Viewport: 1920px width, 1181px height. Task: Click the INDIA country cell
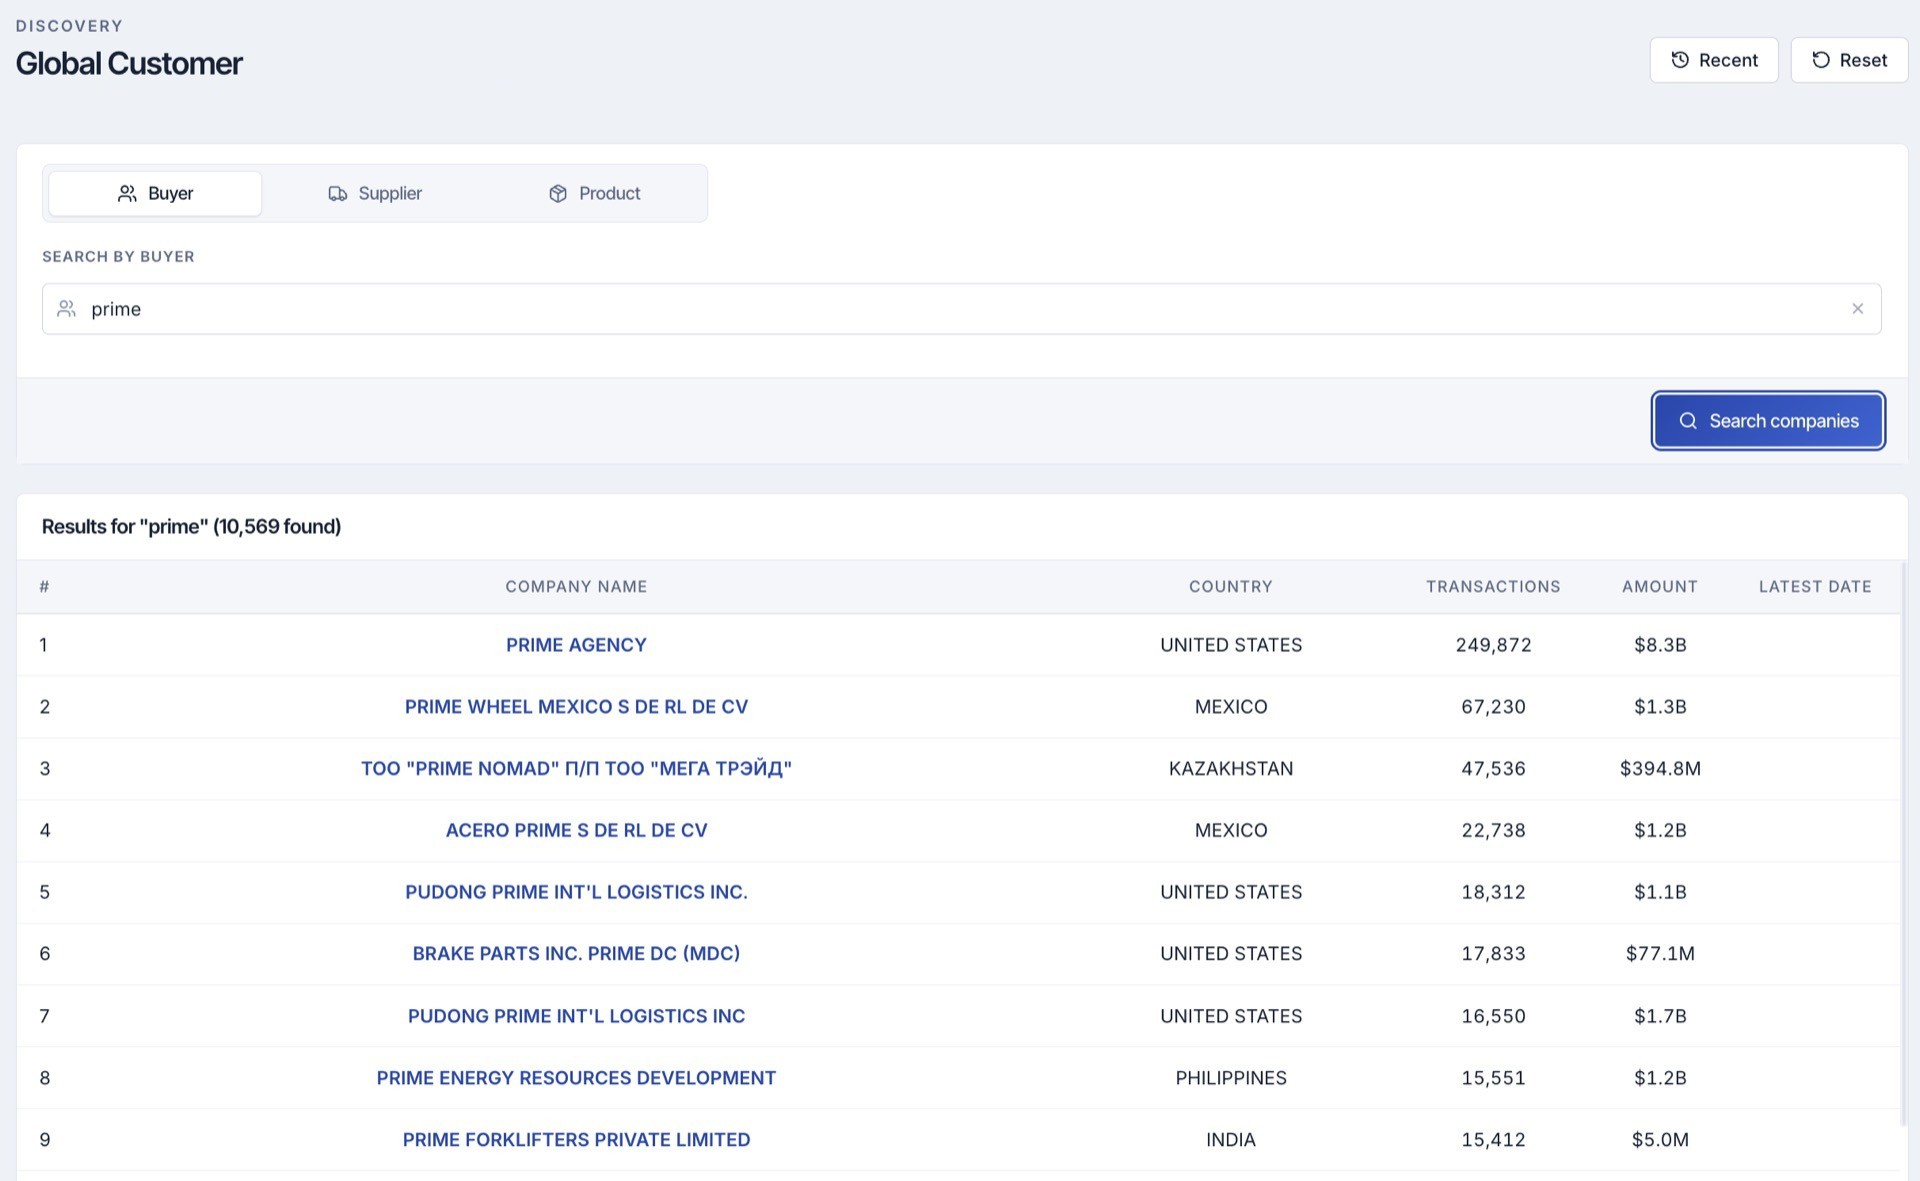tap(1231, 1140)
